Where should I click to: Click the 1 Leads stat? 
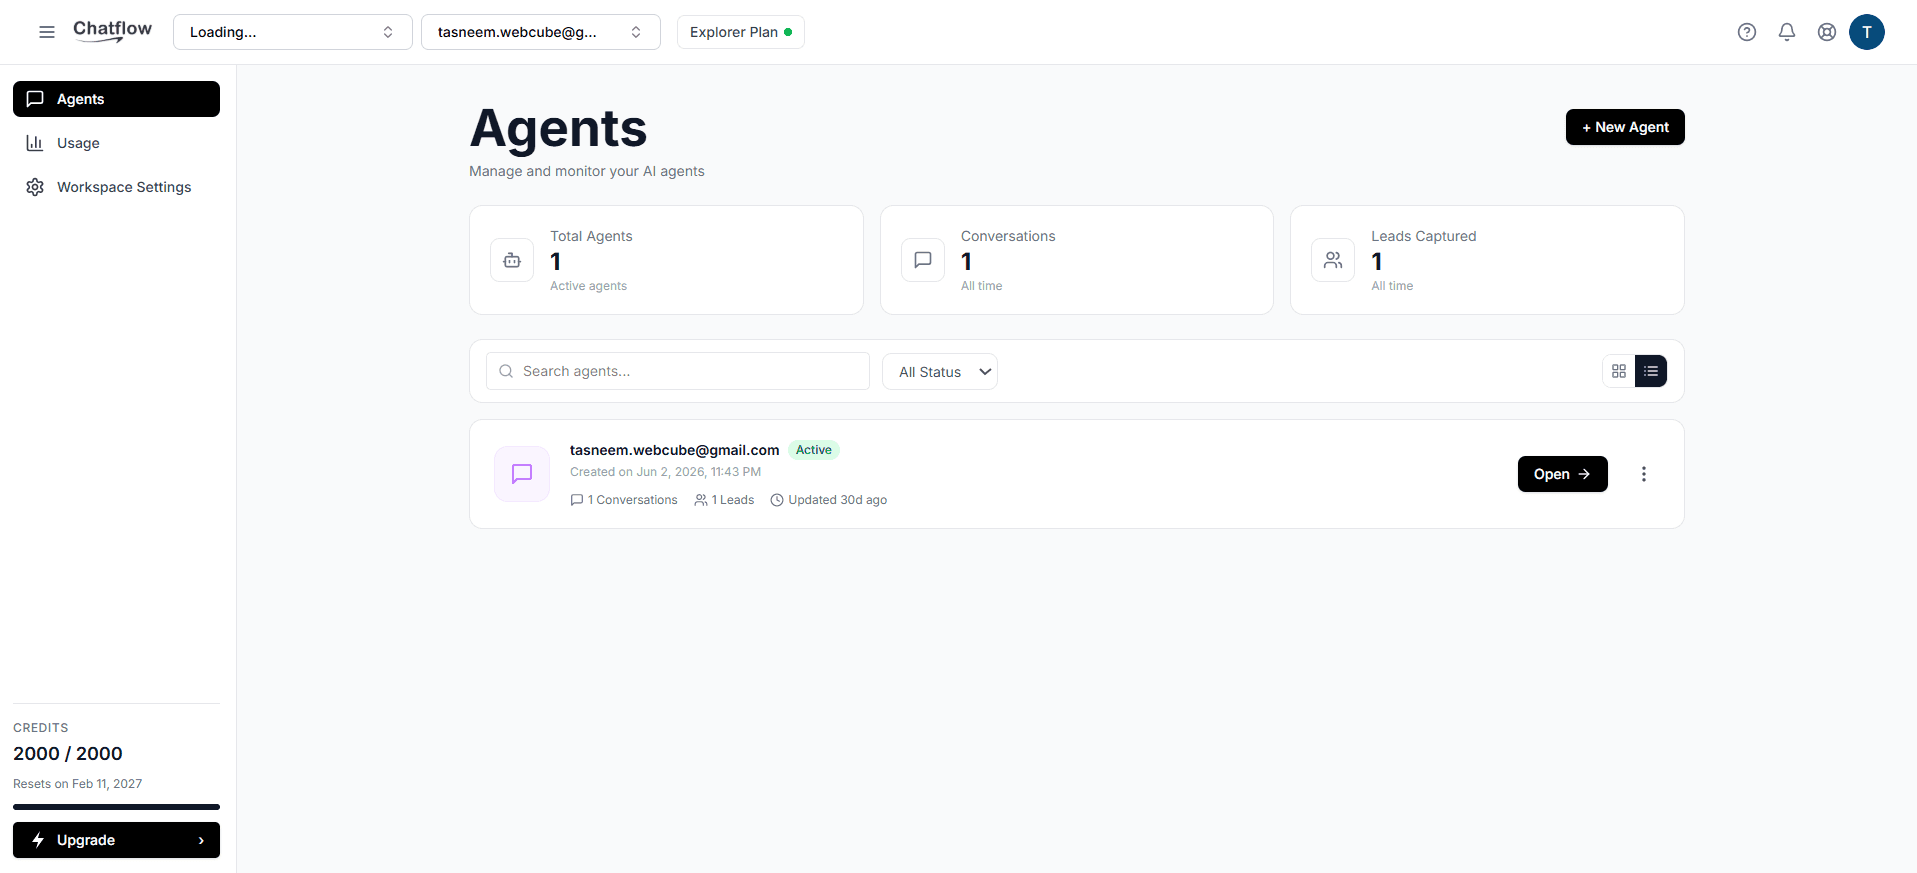pos(724,500)
